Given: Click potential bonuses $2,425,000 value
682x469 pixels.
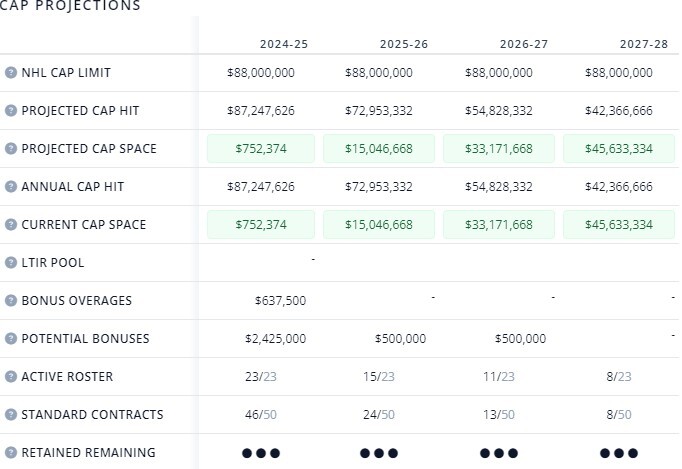Looking at the screenshot, I should tap(276, 338).
